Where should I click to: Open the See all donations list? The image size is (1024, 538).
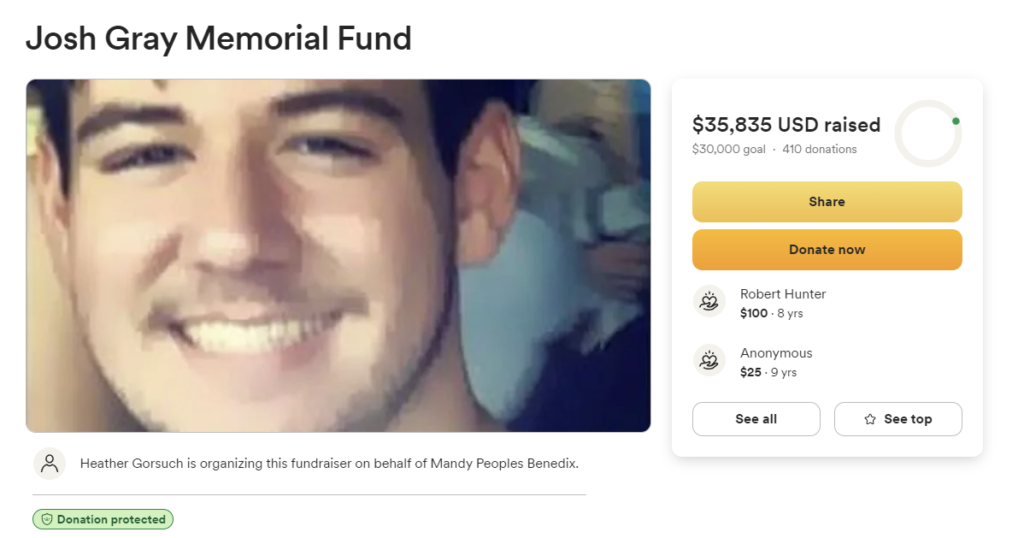tap(756, 419)
